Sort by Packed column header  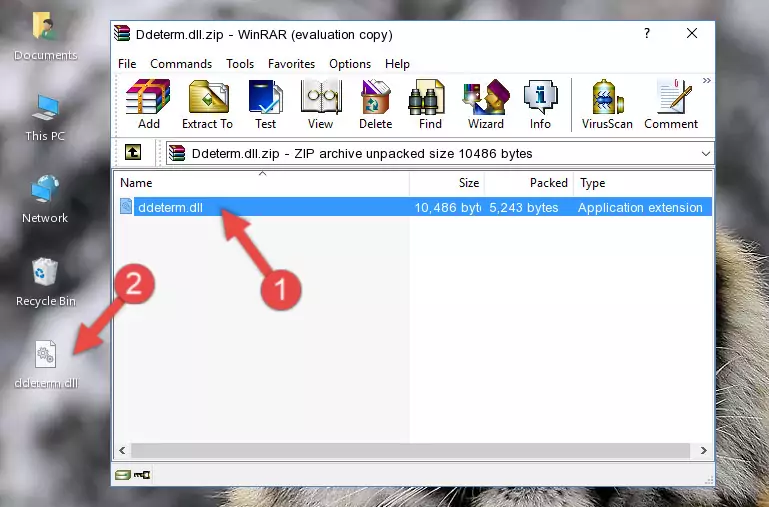pos(529,183)
